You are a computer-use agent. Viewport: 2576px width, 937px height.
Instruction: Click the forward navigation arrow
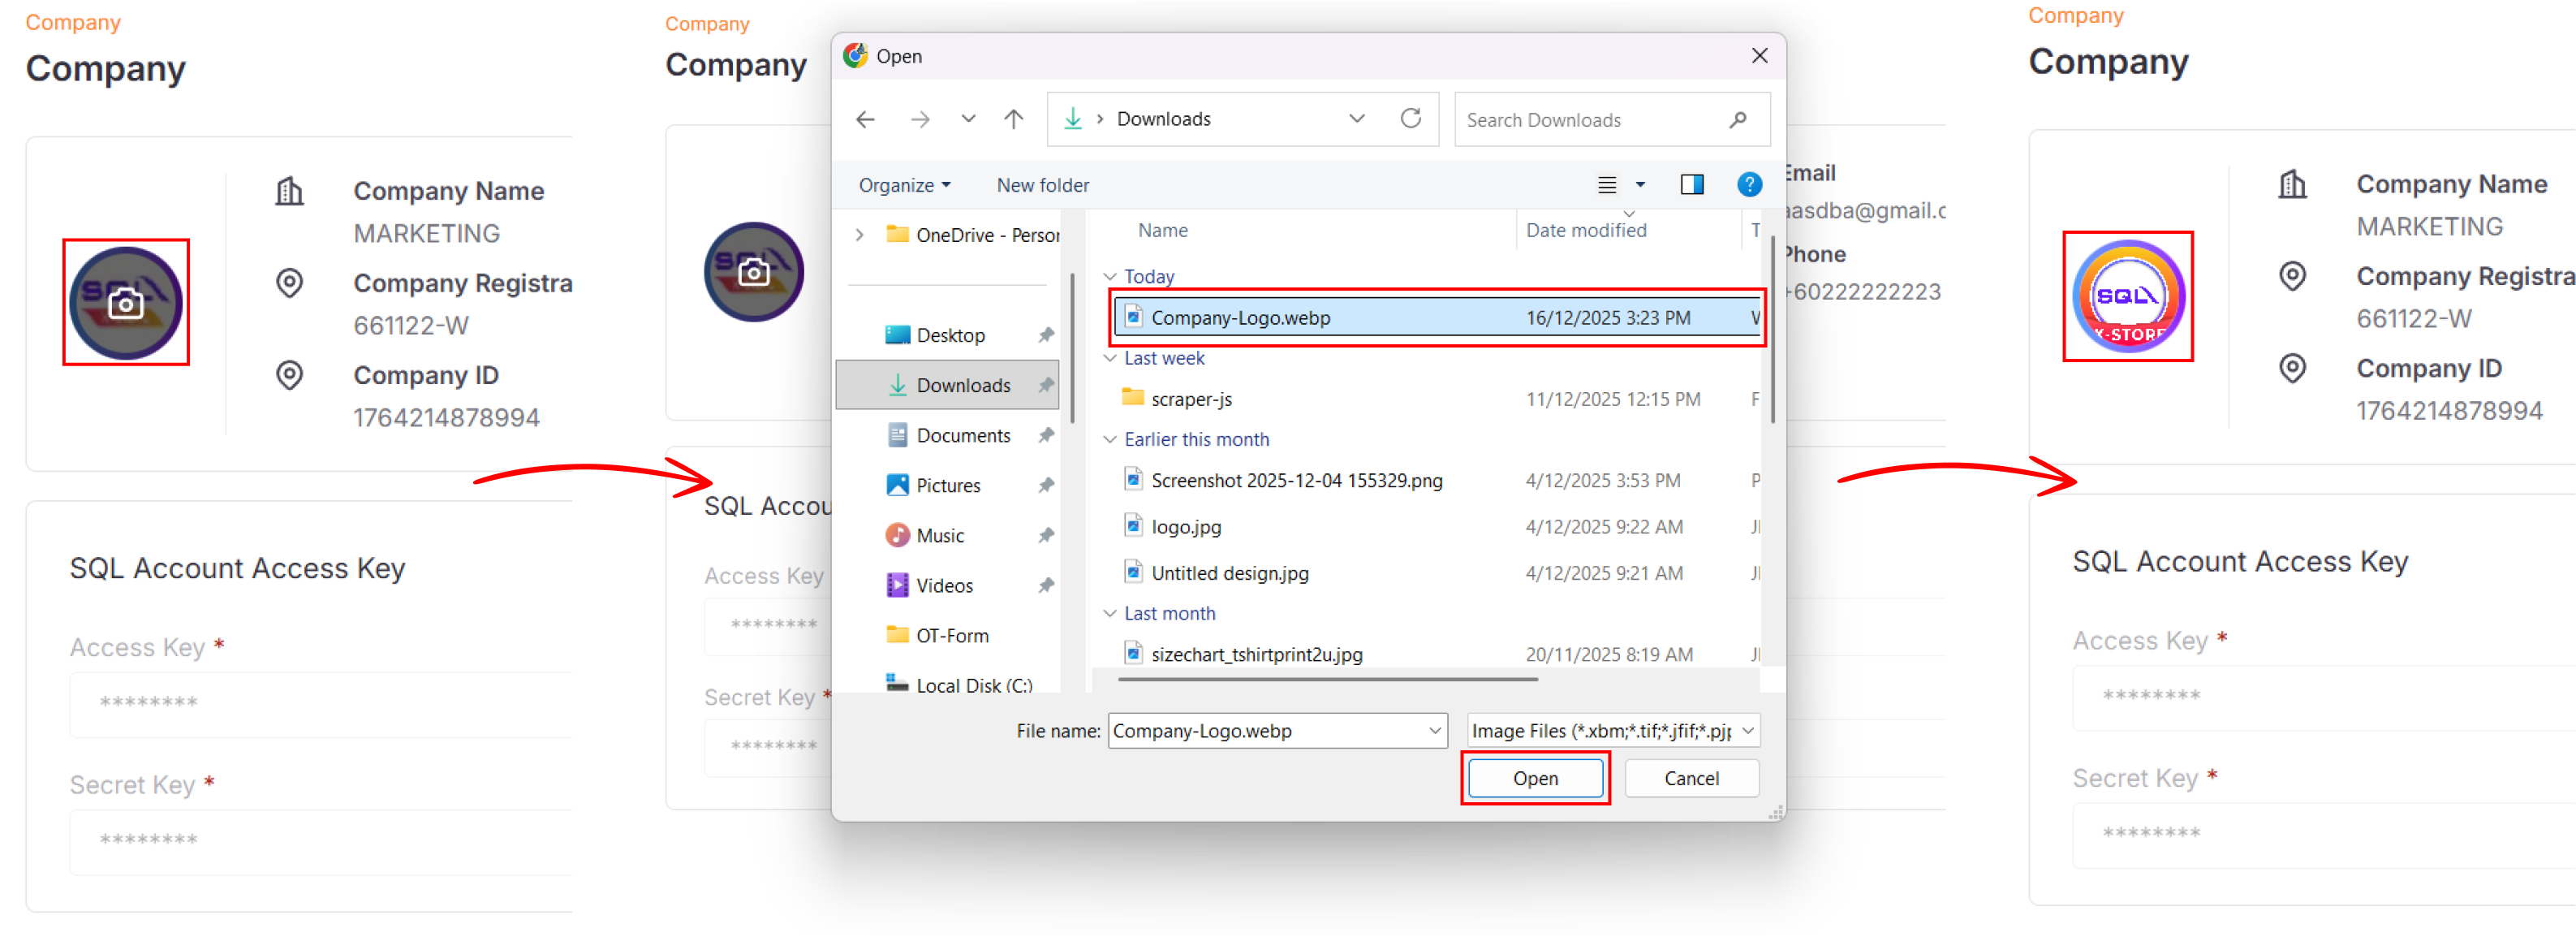click(920, 120)
